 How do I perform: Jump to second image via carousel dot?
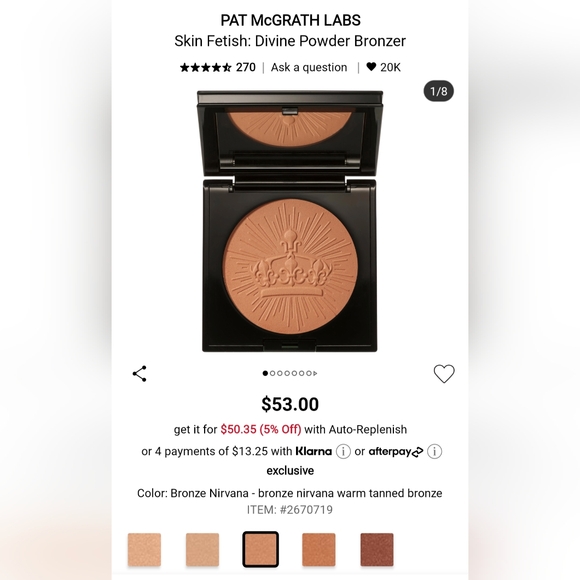pyautogui.click(x=273, y=373)
